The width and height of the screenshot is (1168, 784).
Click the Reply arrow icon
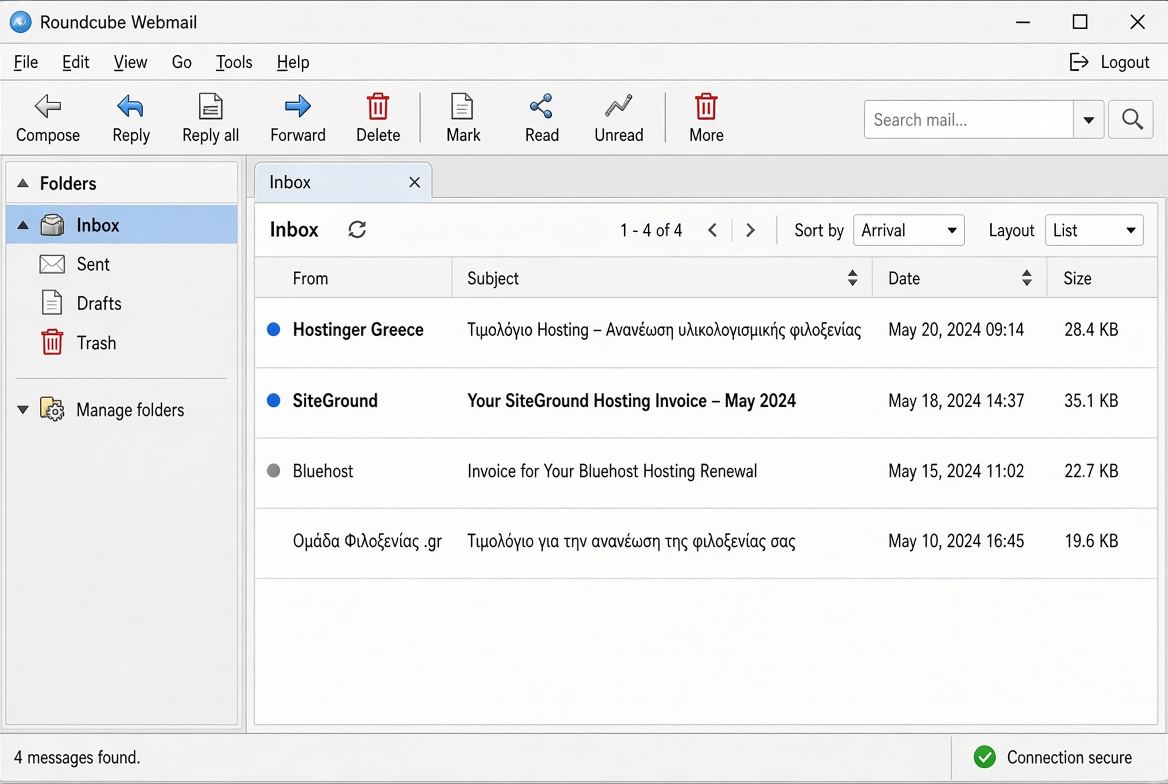coord(130,107)
